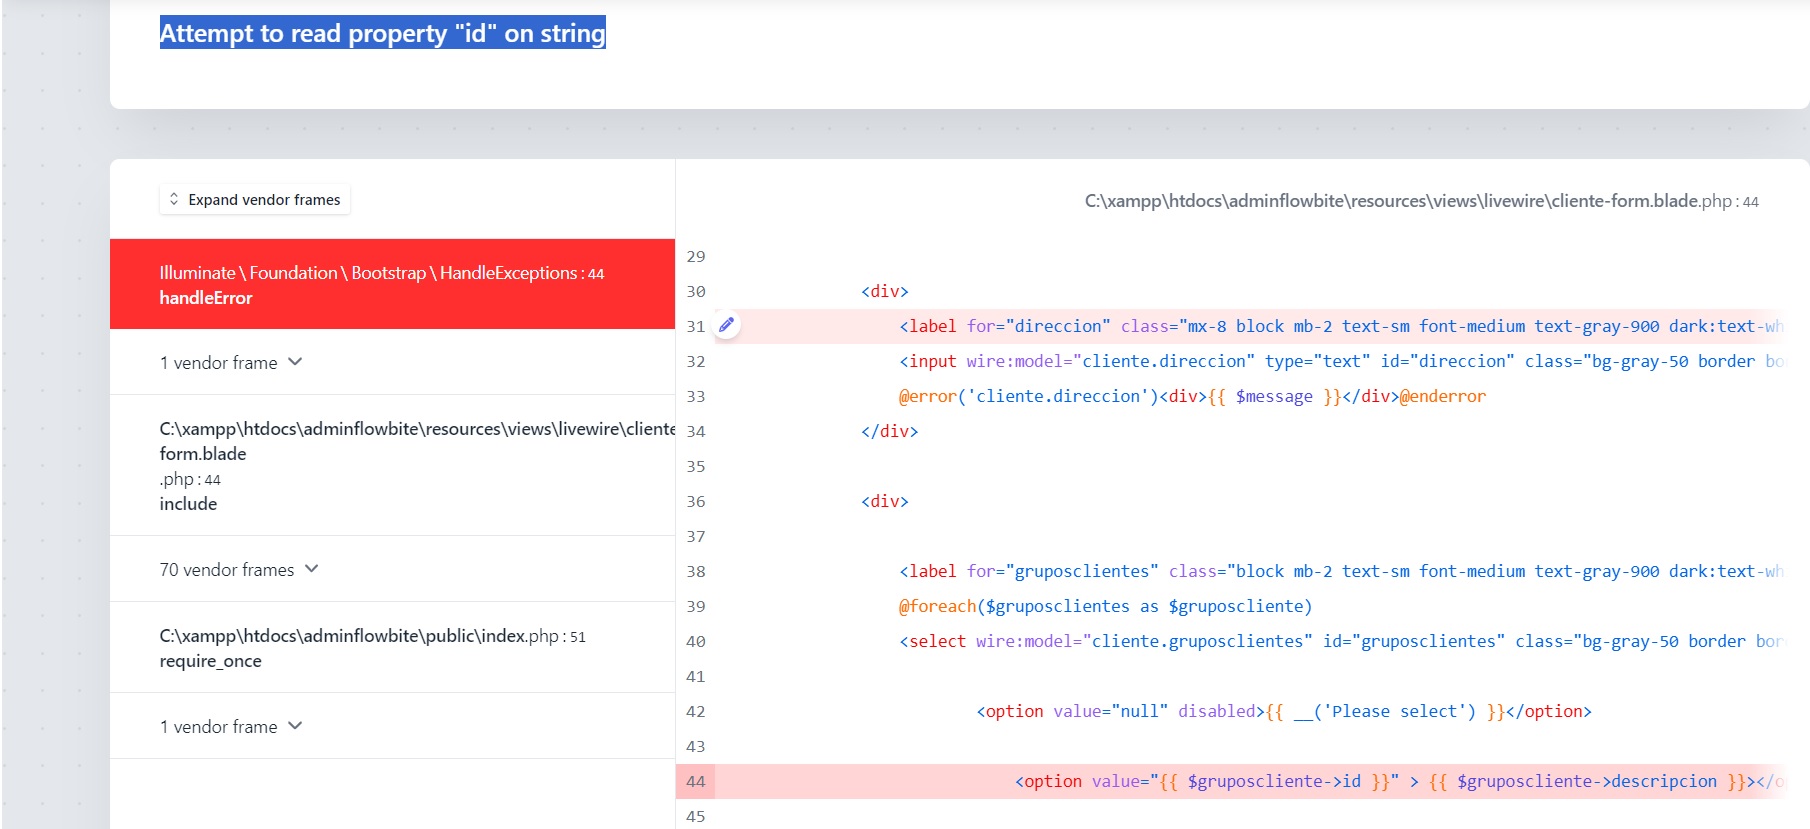1810x829 pixels.
Task: Click closing div tag on line 34
Action: [890, 431]
